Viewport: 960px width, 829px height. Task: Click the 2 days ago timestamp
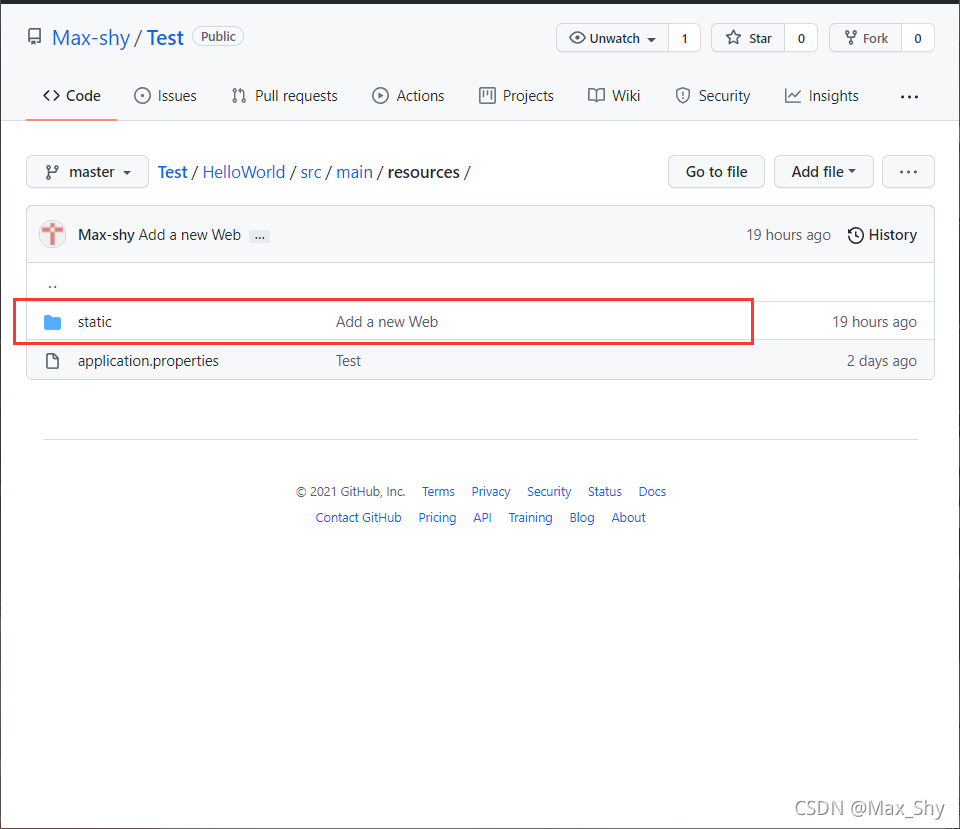click(882, 361)
